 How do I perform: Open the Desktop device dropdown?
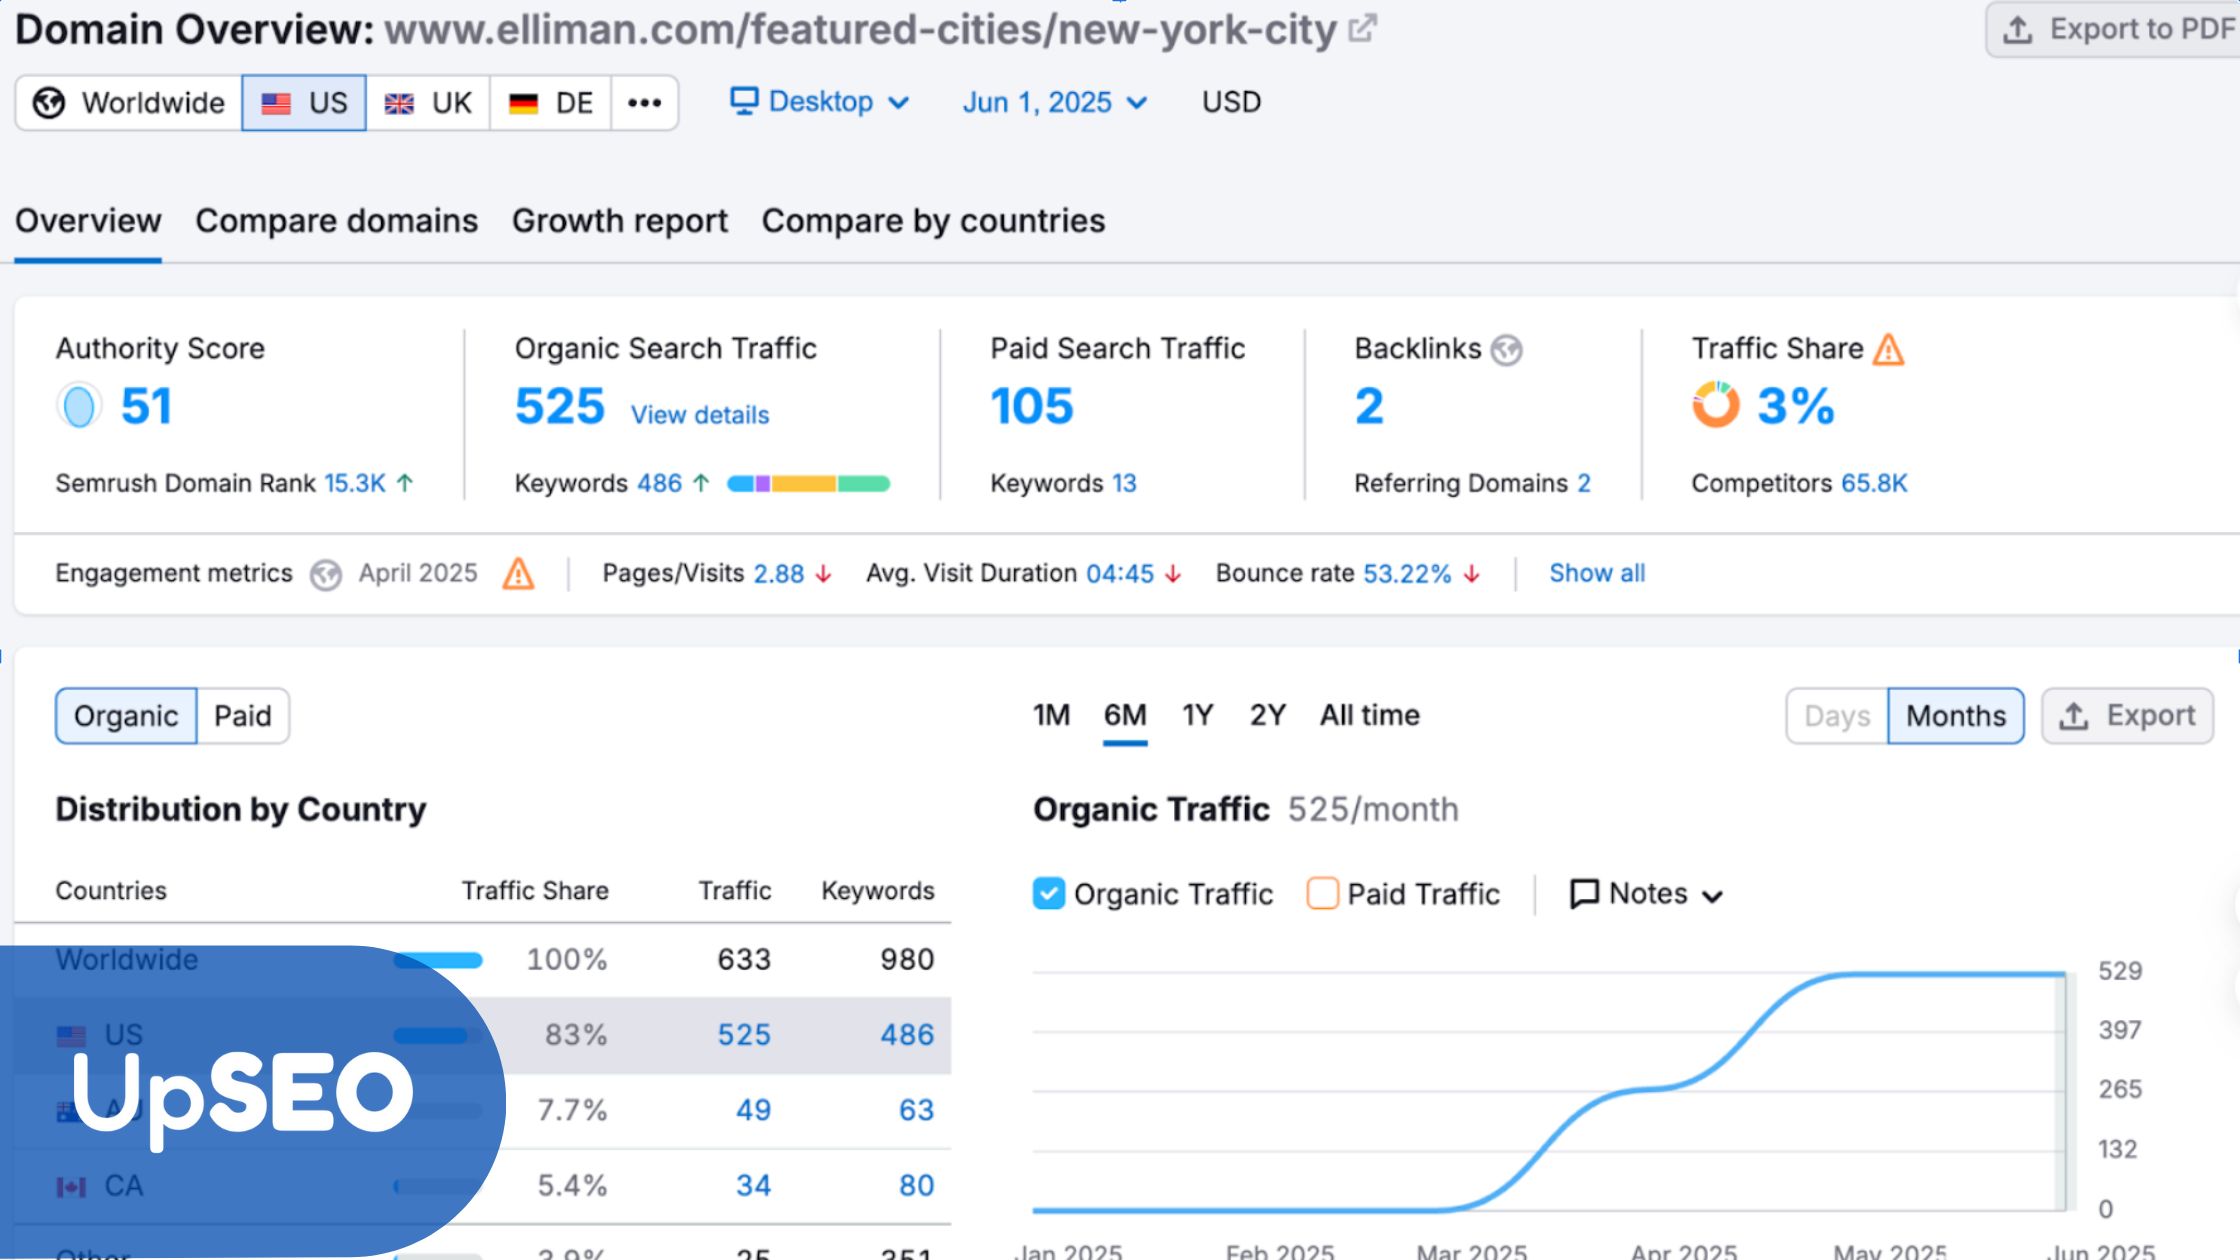pyautogui.click(x=820, y=102)
